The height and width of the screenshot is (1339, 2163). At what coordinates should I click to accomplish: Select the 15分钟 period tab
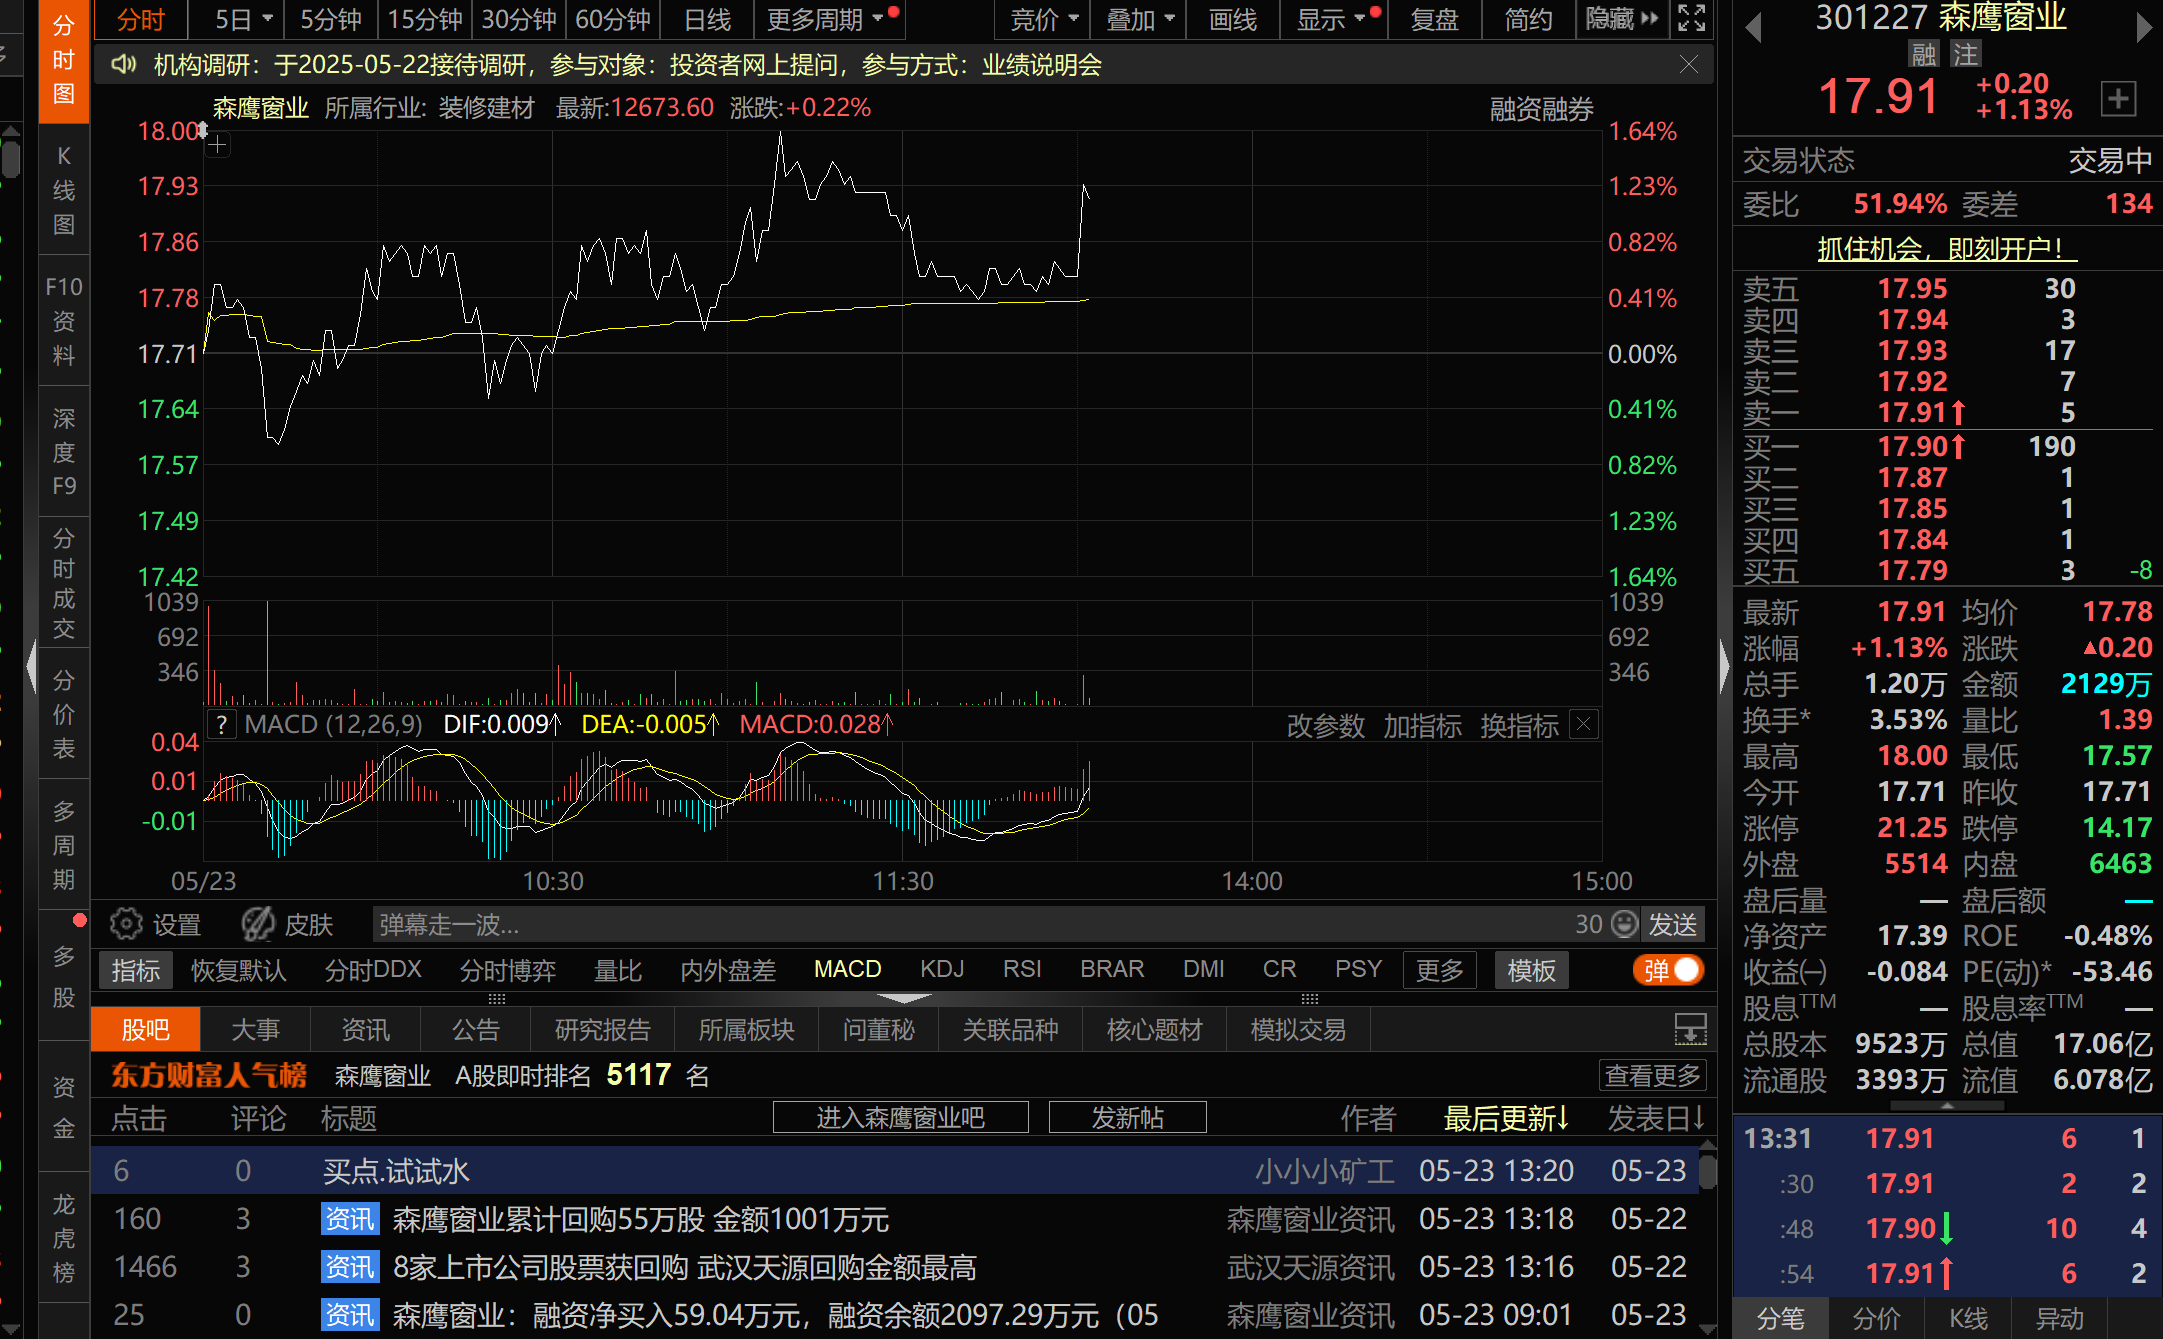click(x=424, y=19)
